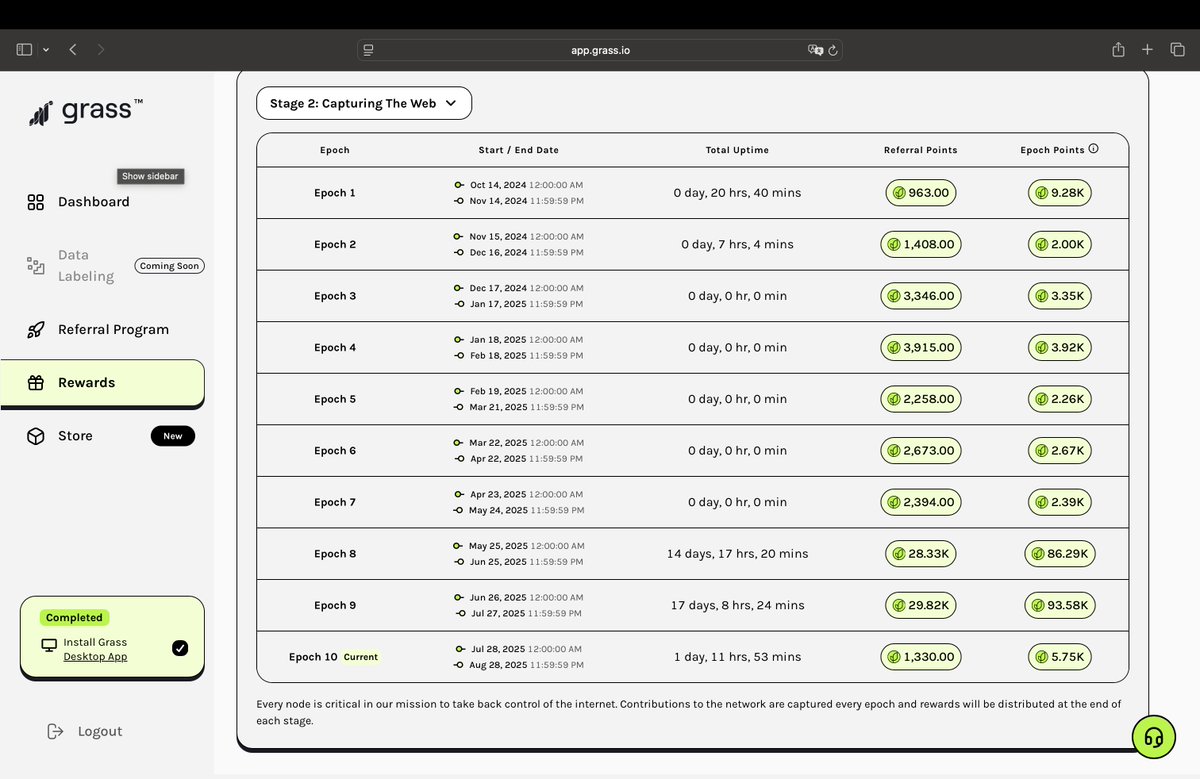The image size is (1200, 779).
Task: Click the 29.82K referral points badge
Action: pyautogui.click(x=921, y=606)
